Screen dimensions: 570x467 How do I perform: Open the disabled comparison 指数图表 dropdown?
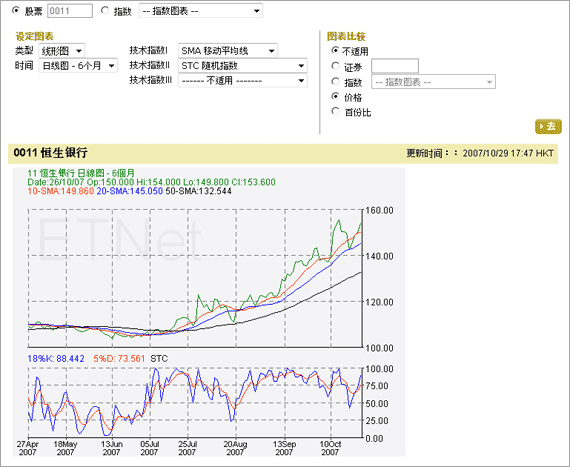[433, 82]
